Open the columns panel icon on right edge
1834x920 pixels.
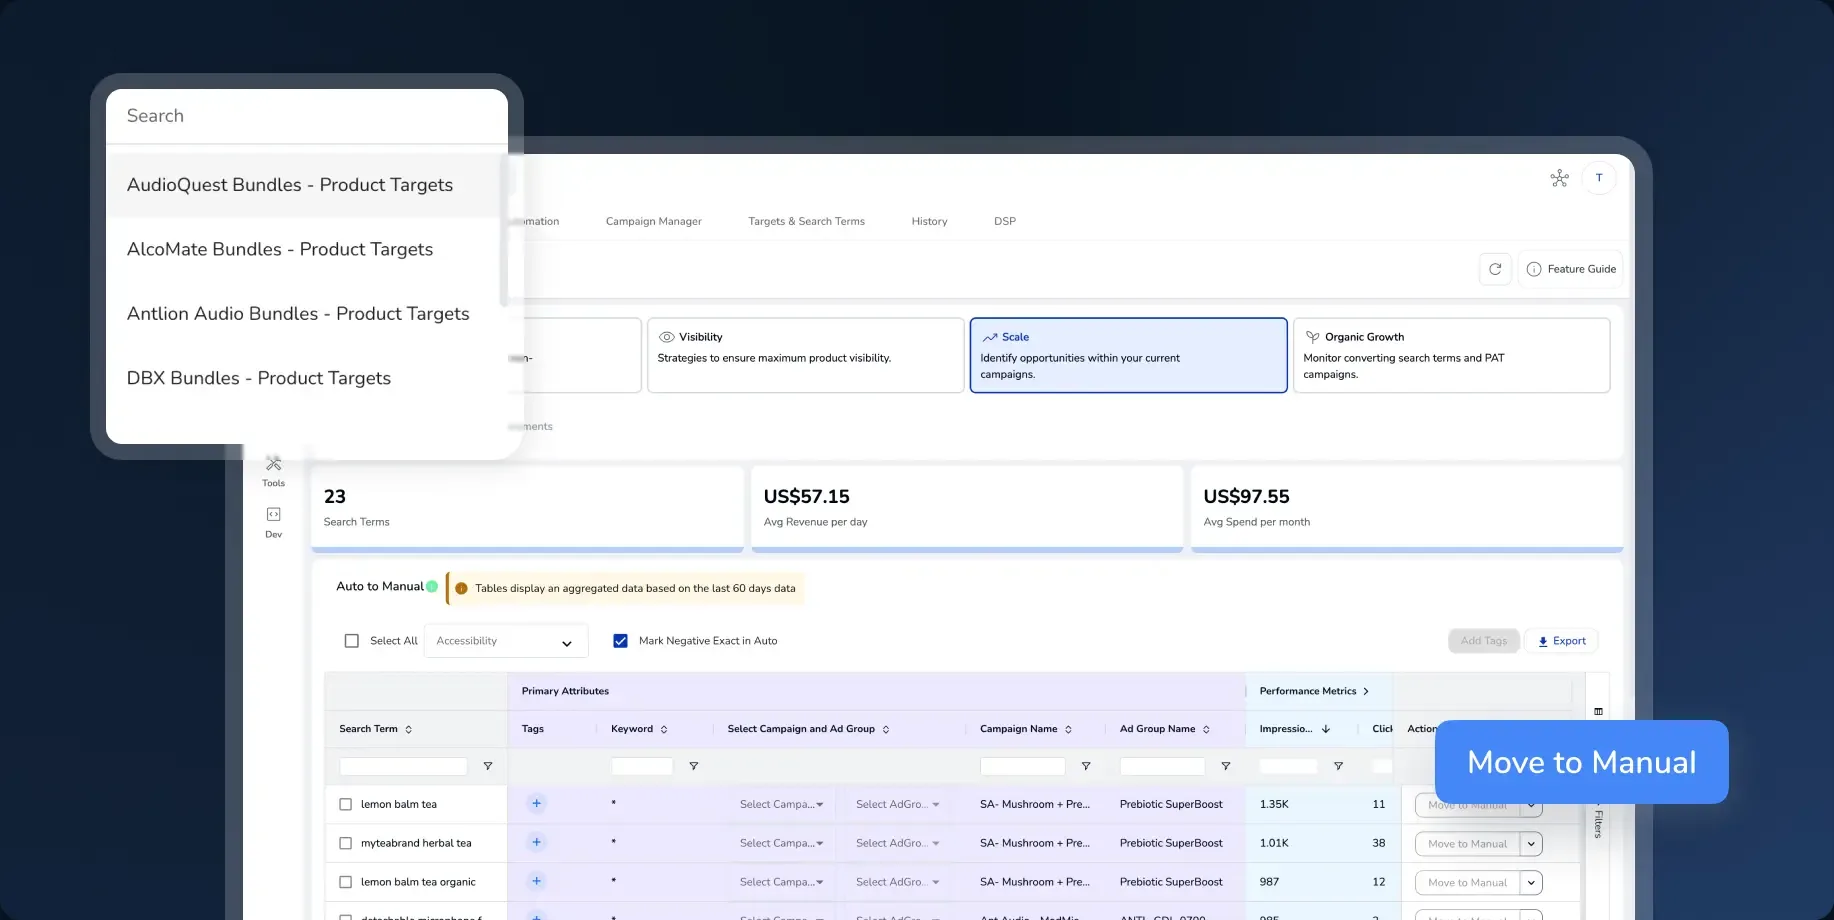point(1598,711)
